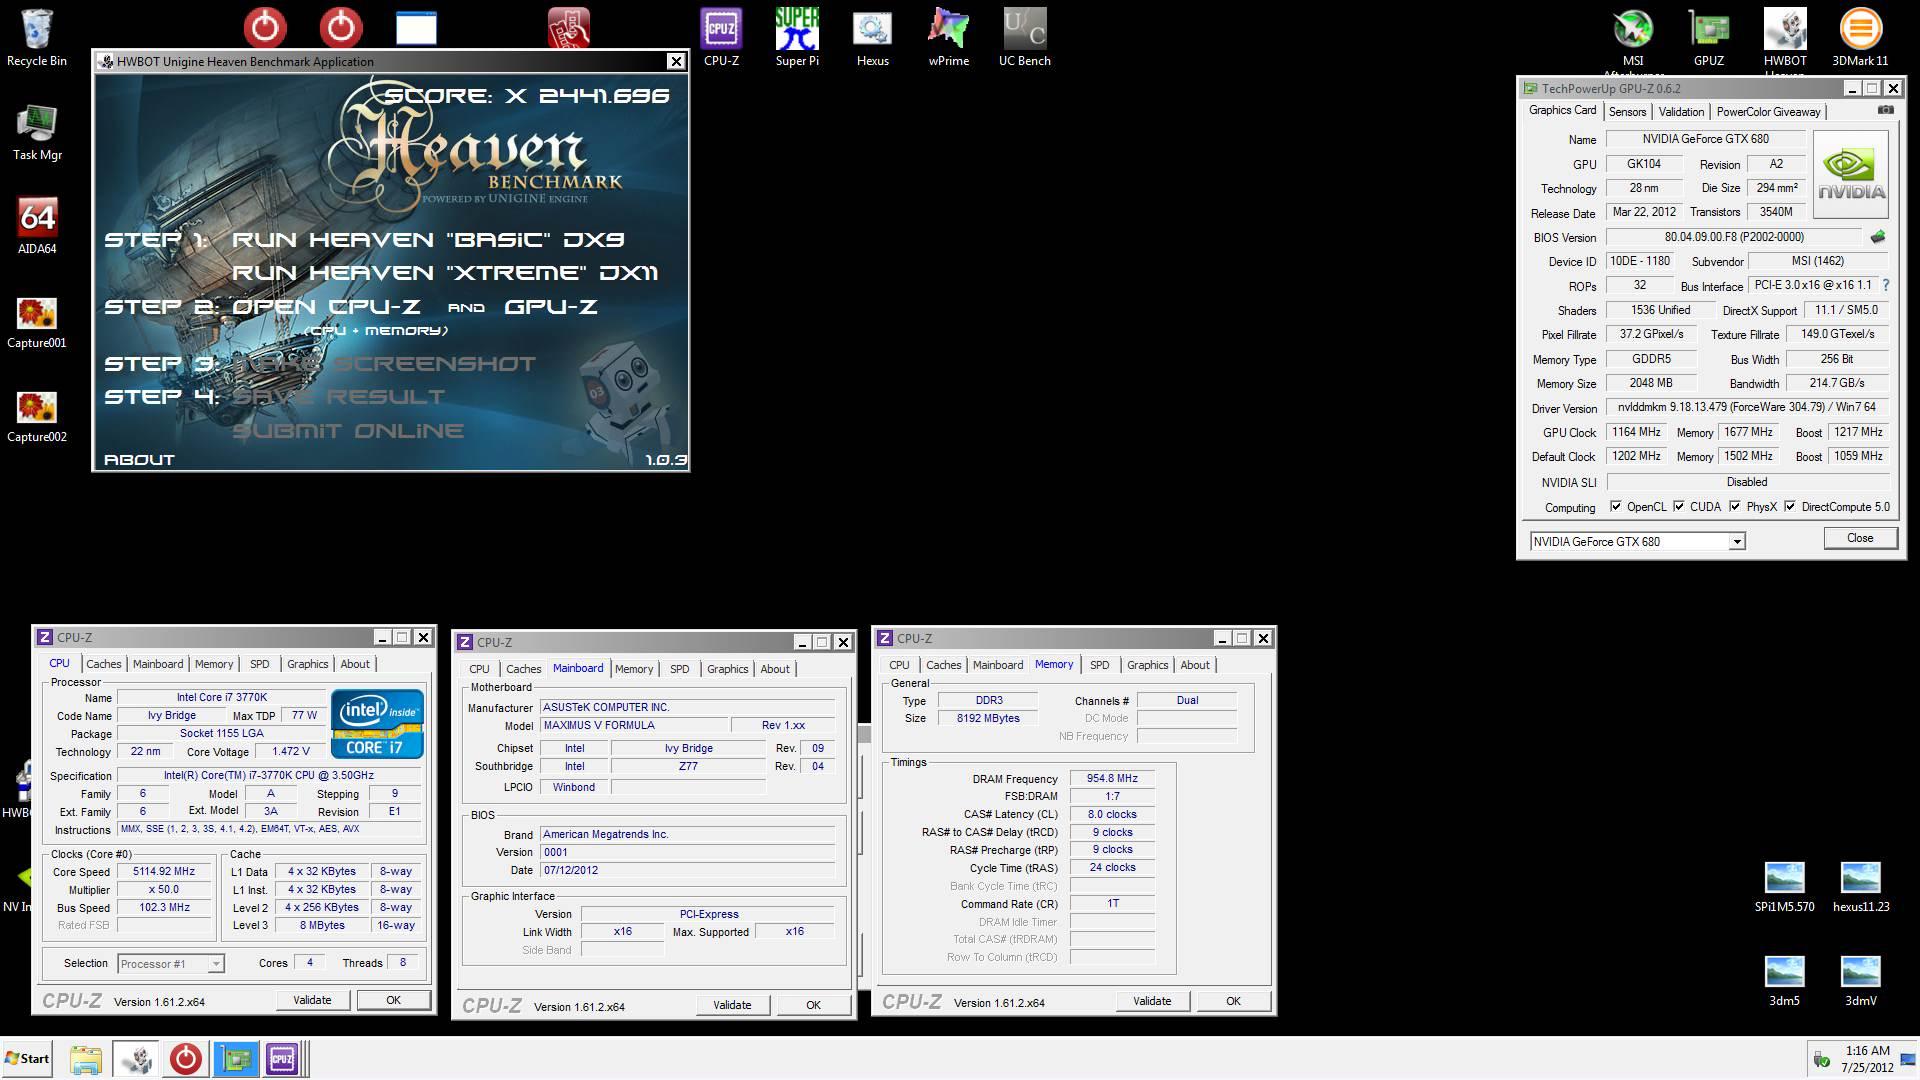The image size is (1920, 1080).
Task: Toggle the CUDA checkbox
Action: [1678, 507]
